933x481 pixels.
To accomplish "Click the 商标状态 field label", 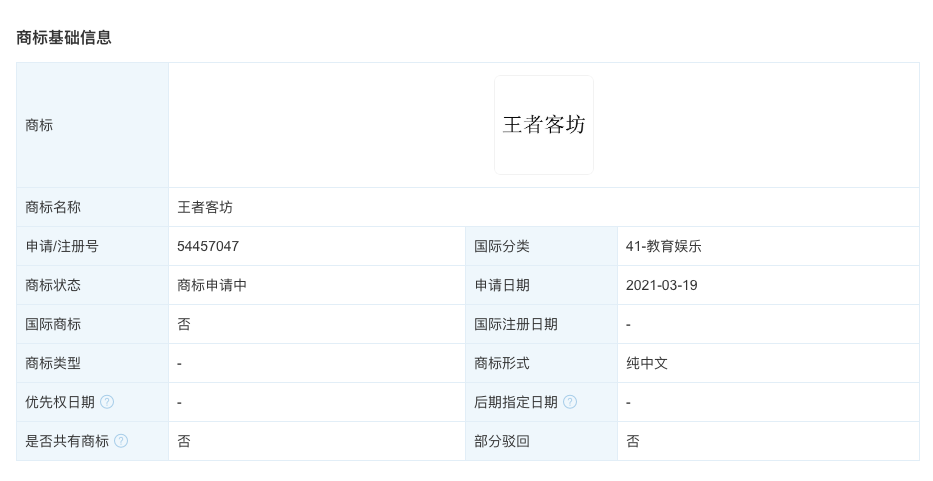I will tap(53, 285).
